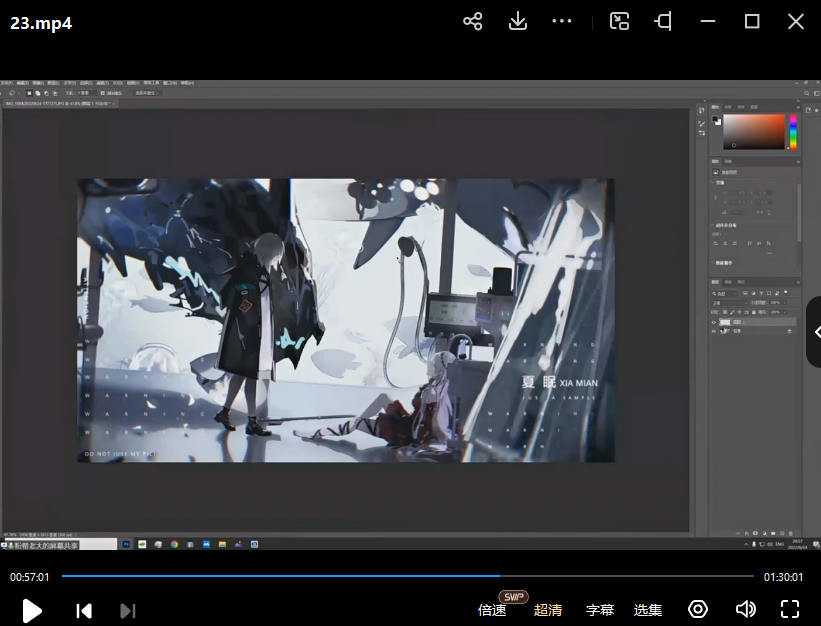Switch to mini-window picture-in-picture mode
This screenshot has height=626, width=821.
(620, 21)
